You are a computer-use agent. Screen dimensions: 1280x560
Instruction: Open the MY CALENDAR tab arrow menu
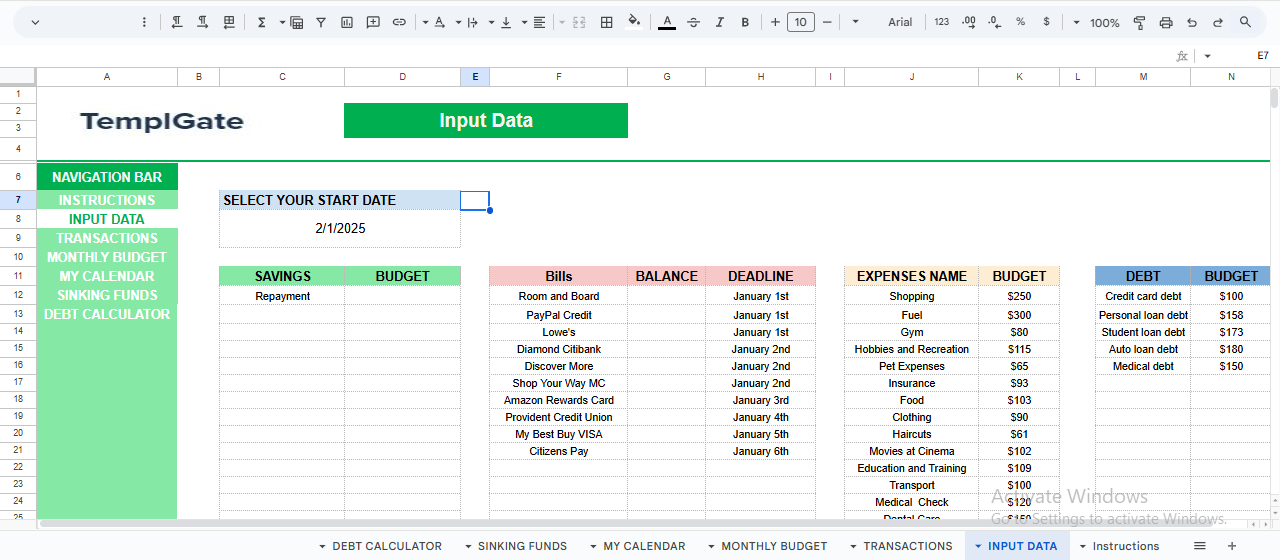pos(593,547)
